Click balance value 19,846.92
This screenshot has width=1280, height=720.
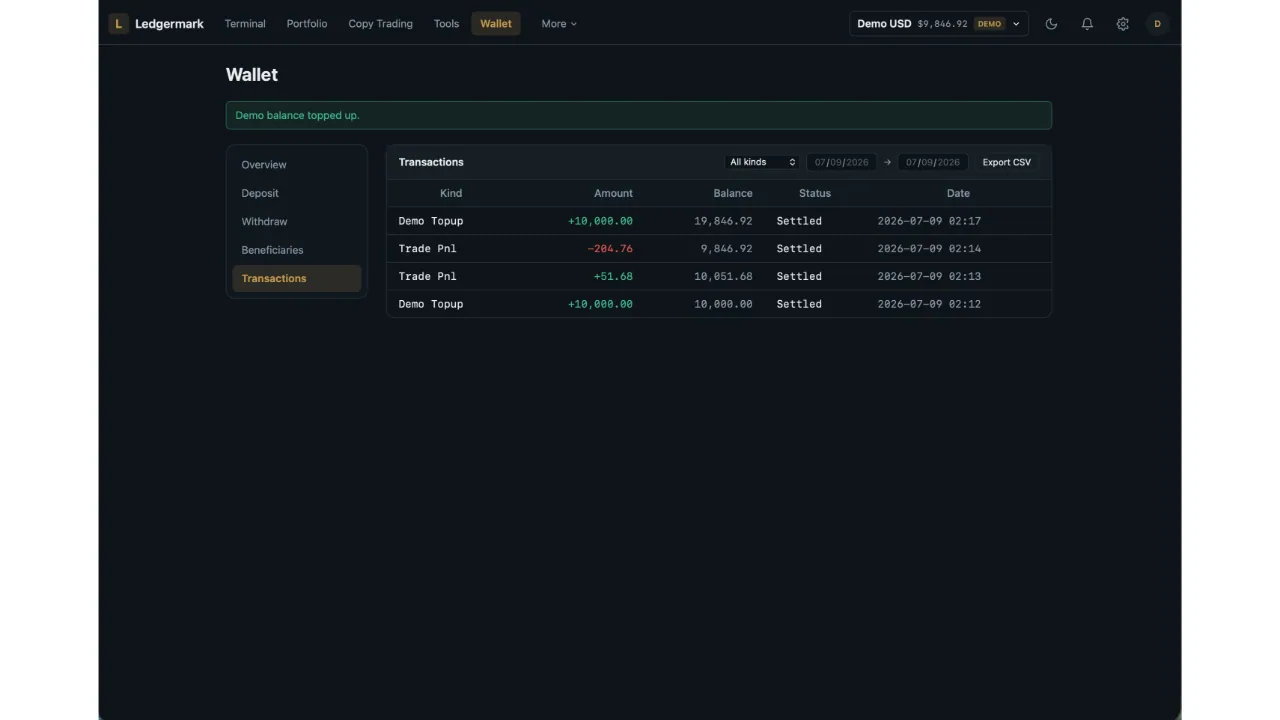723,221
